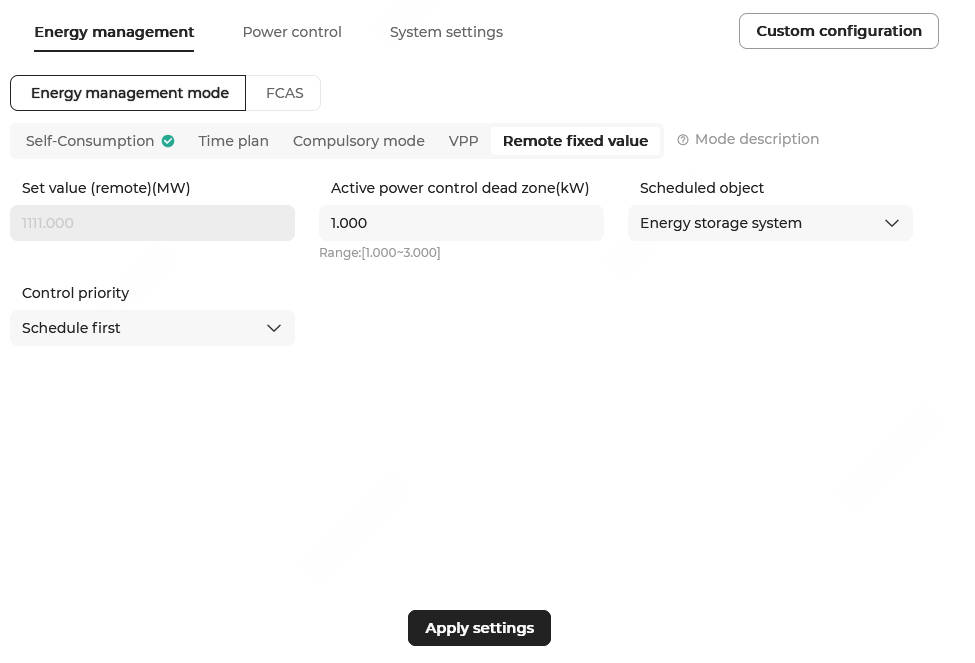Switch to Compulsory mode
The height and width of the screenshot is (663, 975).
358,141
